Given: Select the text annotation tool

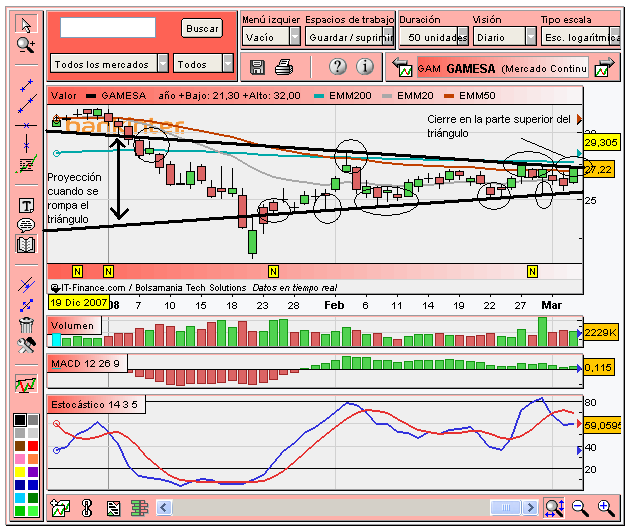Looking at the screenshot, I should coord(26,206).
